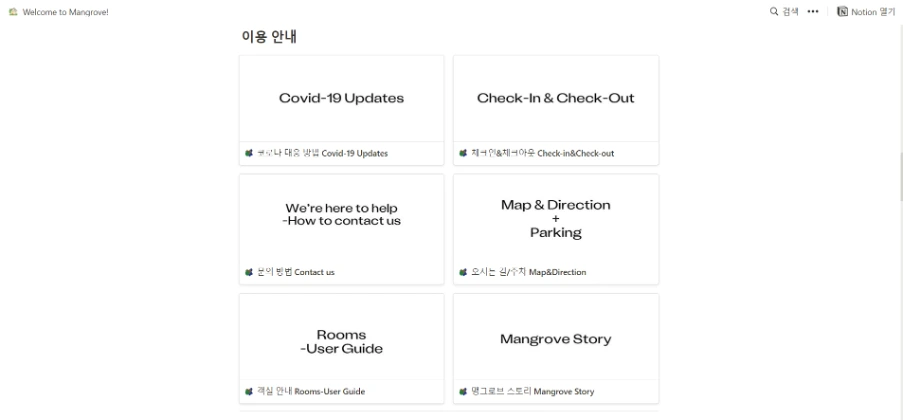
Task: Click leaf icon beside Contact us caption
Action: click(x=249, y=272)
